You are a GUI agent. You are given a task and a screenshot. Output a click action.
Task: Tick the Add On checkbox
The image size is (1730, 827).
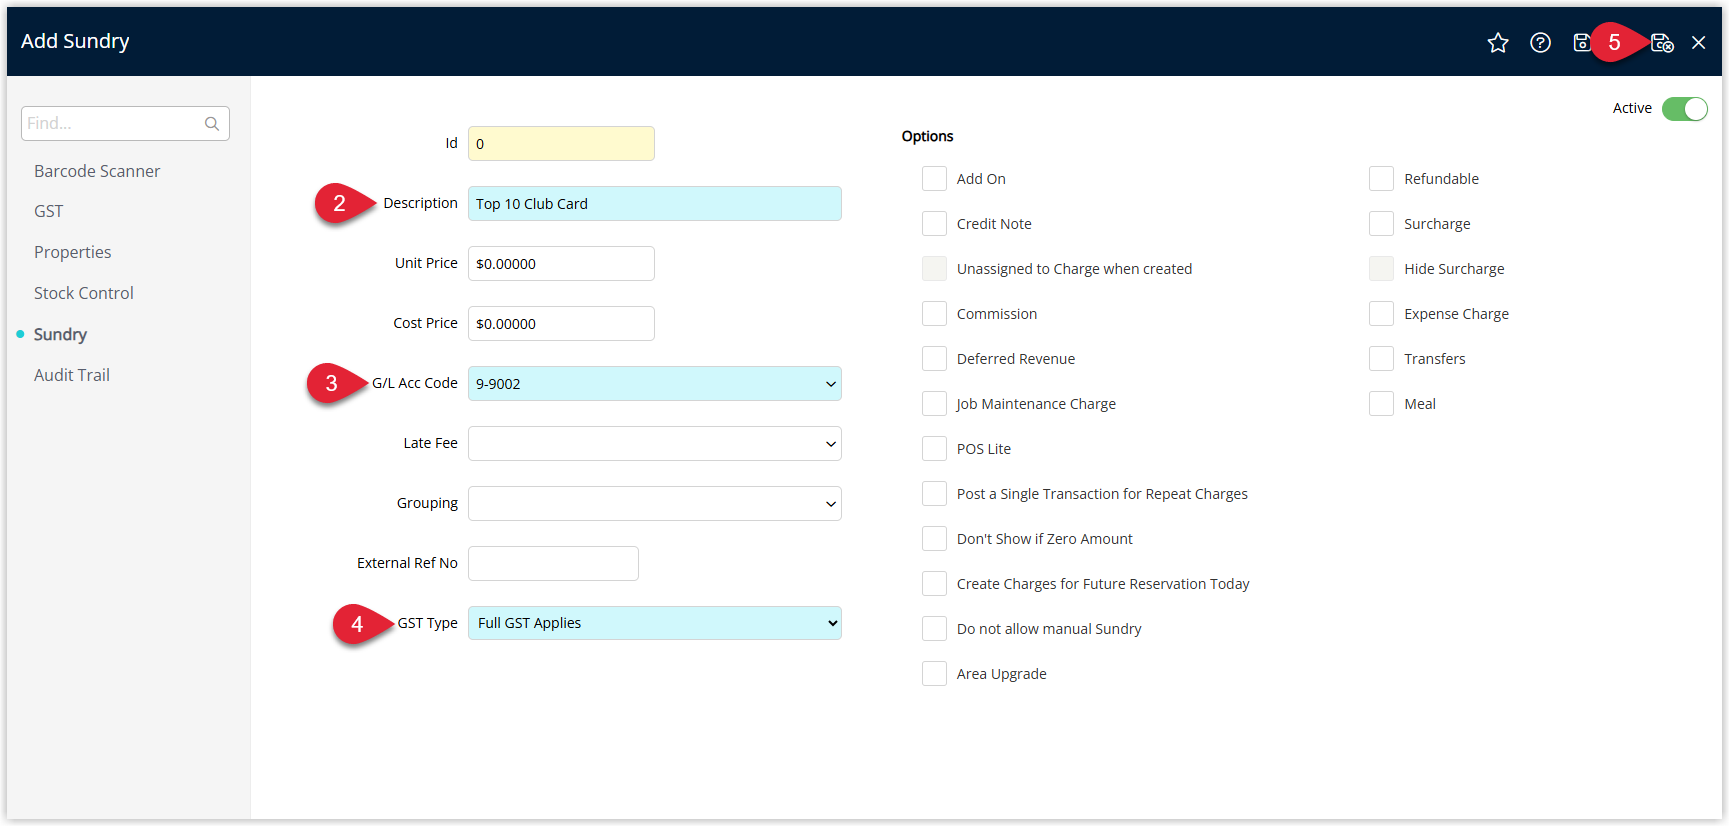tap(934, 179)
